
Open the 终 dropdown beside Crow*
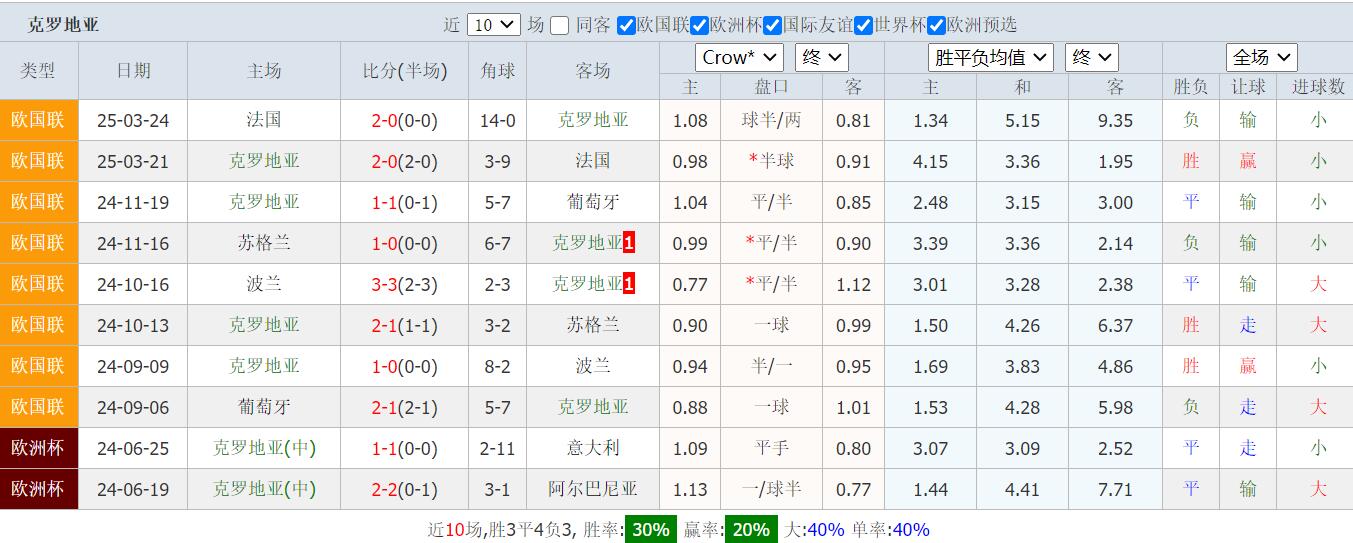(x=821, y=58)
